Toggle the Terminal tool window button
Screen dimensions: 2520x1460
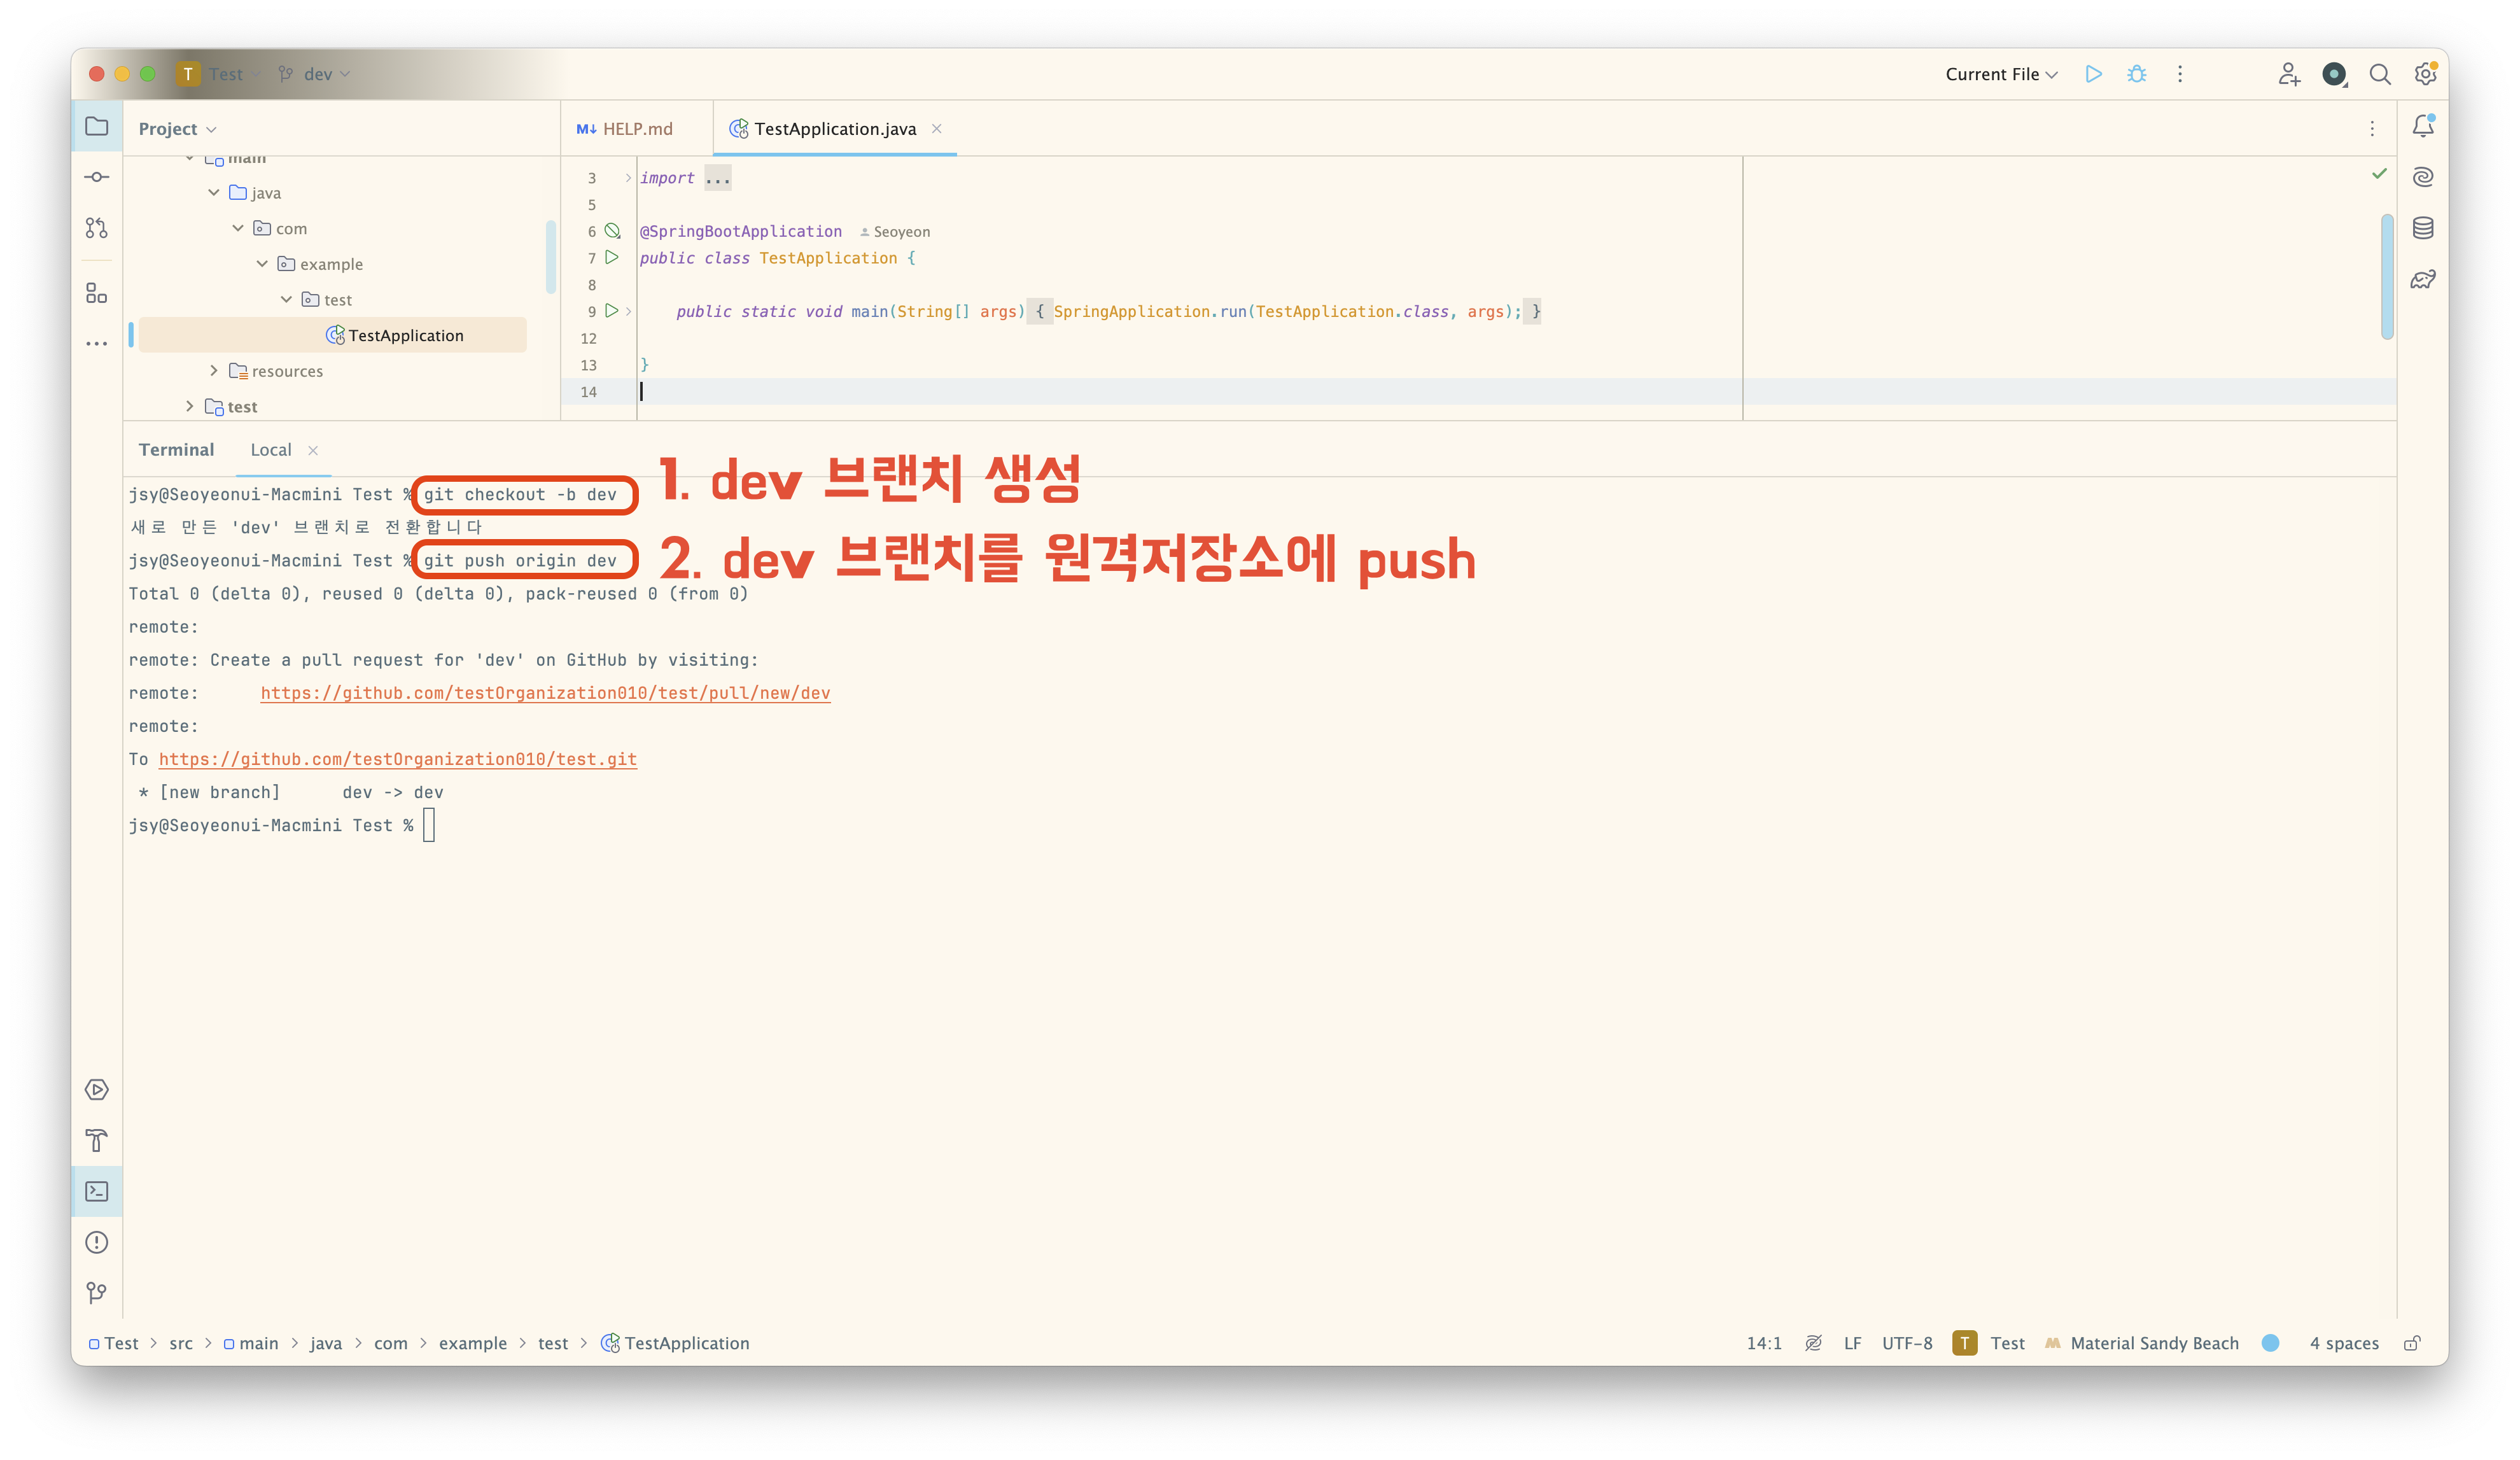pyautogui.click(x=97, y=1191)
